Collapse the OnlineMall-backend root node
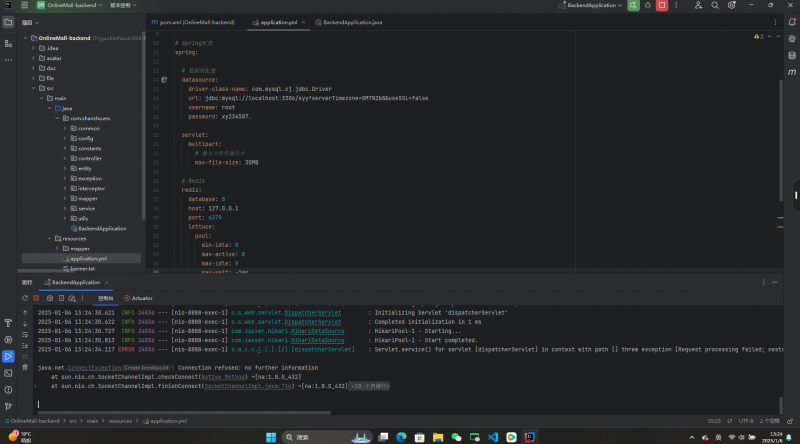 [x=26, y=38]
